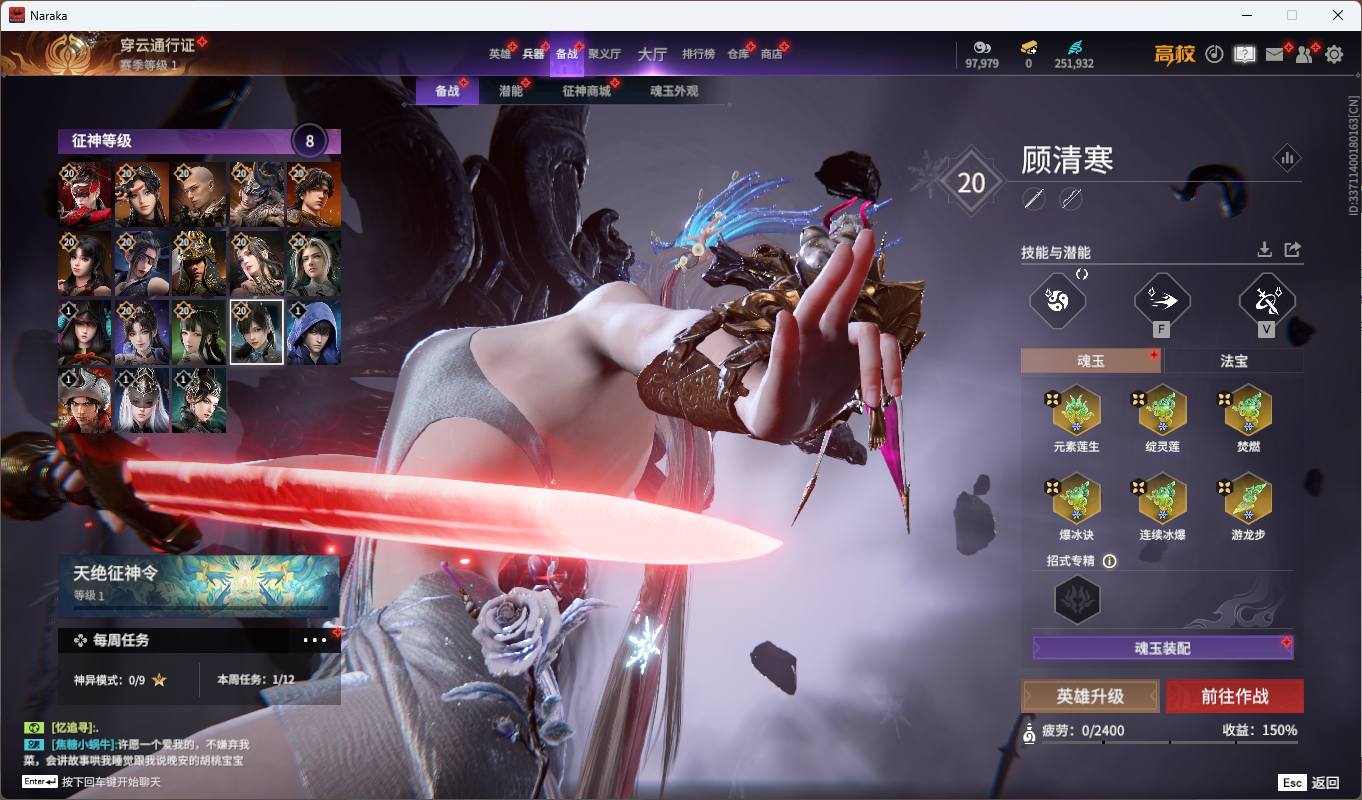Open the 商店 shop menu
The image size is (1362, 800).
click(771, 54)
